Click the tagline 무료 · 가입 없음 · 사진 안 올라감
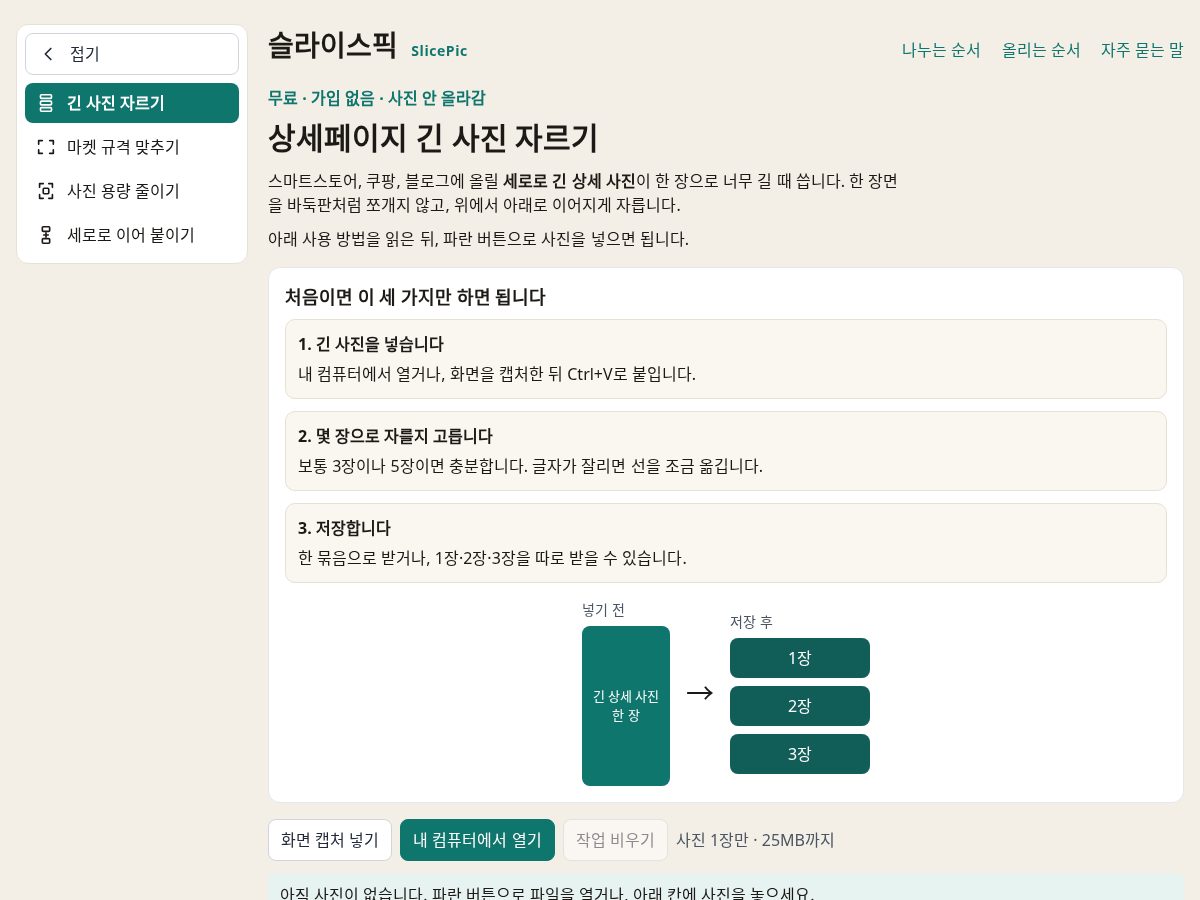This screenshot has width=1200, height=900. click(377, 98)
